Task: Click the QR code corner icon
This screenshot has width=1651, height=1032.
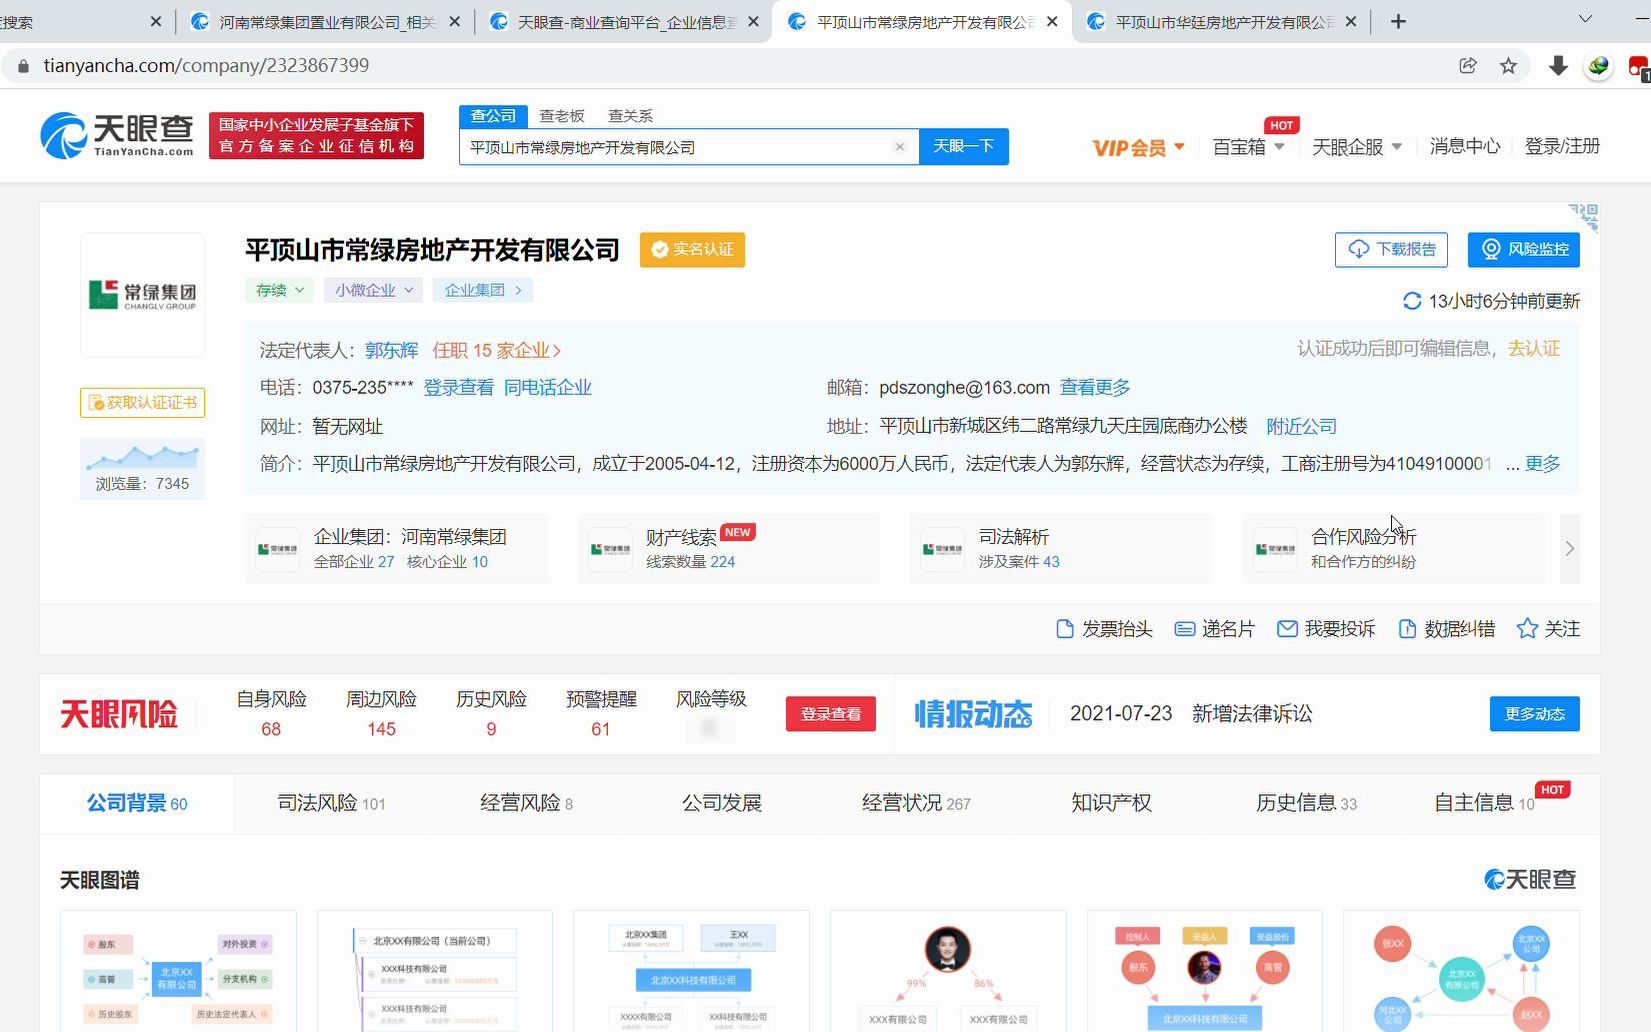Action: point(1584,218)
